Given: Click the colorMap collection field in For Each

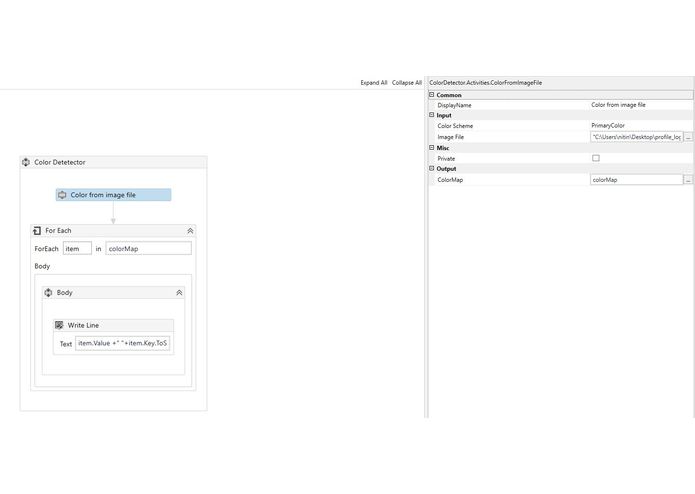Looking at the screenshot, I should tap(148, 249).
